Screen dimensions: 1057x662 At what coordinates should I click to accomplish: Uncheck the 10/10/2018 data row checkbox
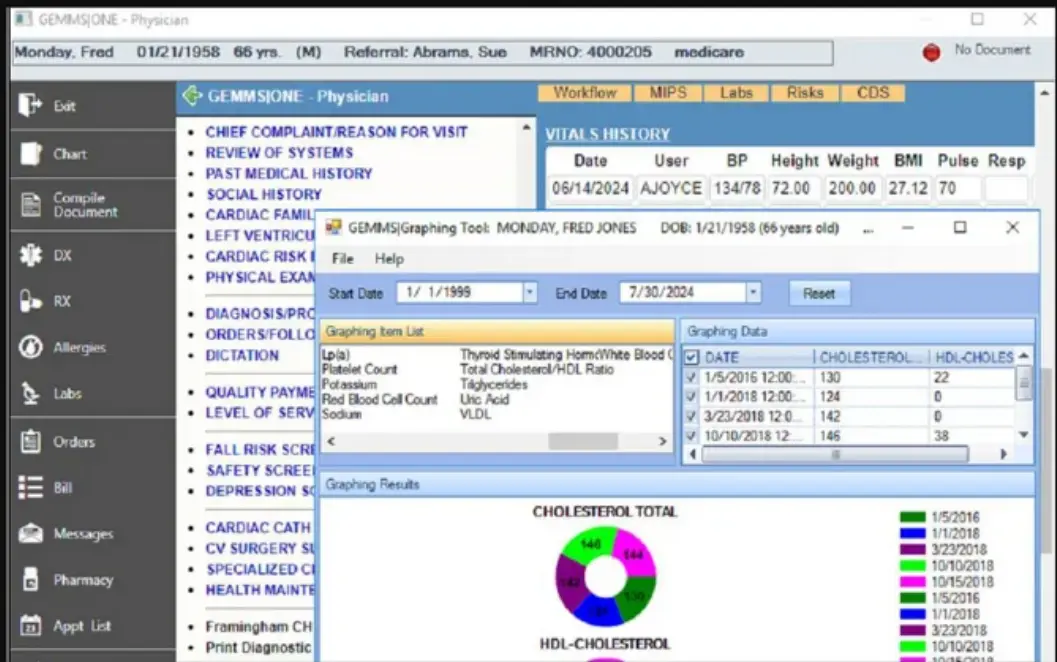(691, 436)
